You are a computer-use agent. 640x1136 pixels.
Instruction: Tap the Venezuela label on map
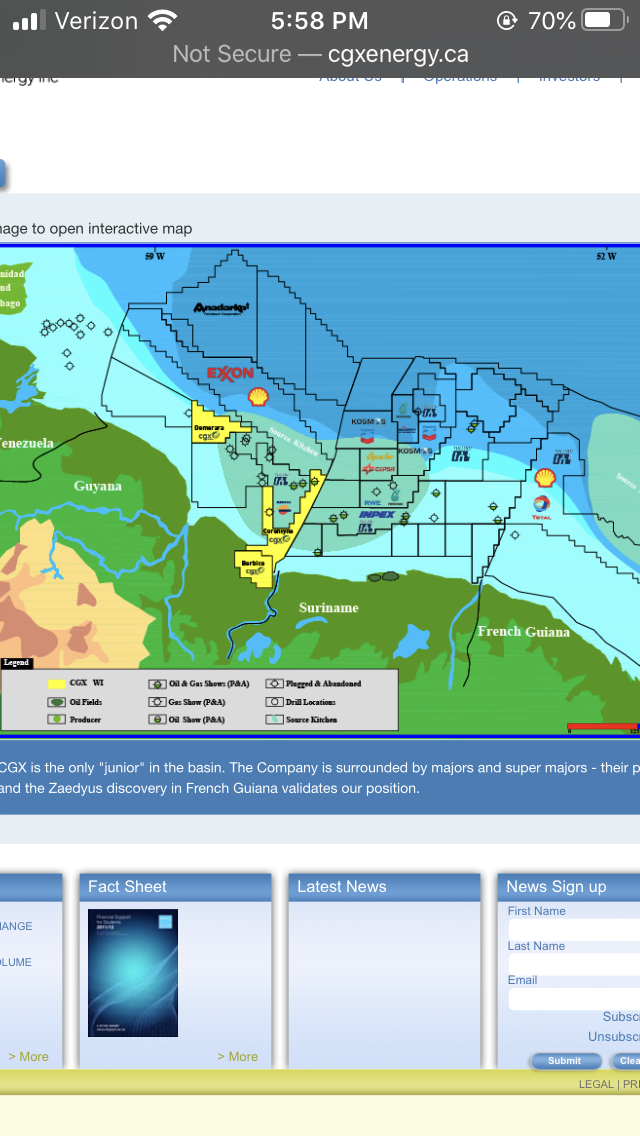(x=26, y=443)
